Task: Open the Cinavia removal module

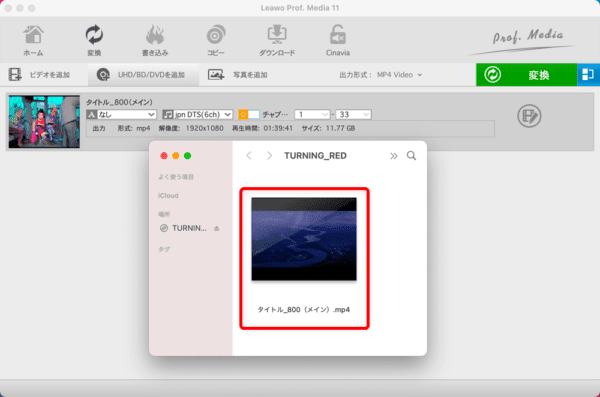Action: click(338, 41)
